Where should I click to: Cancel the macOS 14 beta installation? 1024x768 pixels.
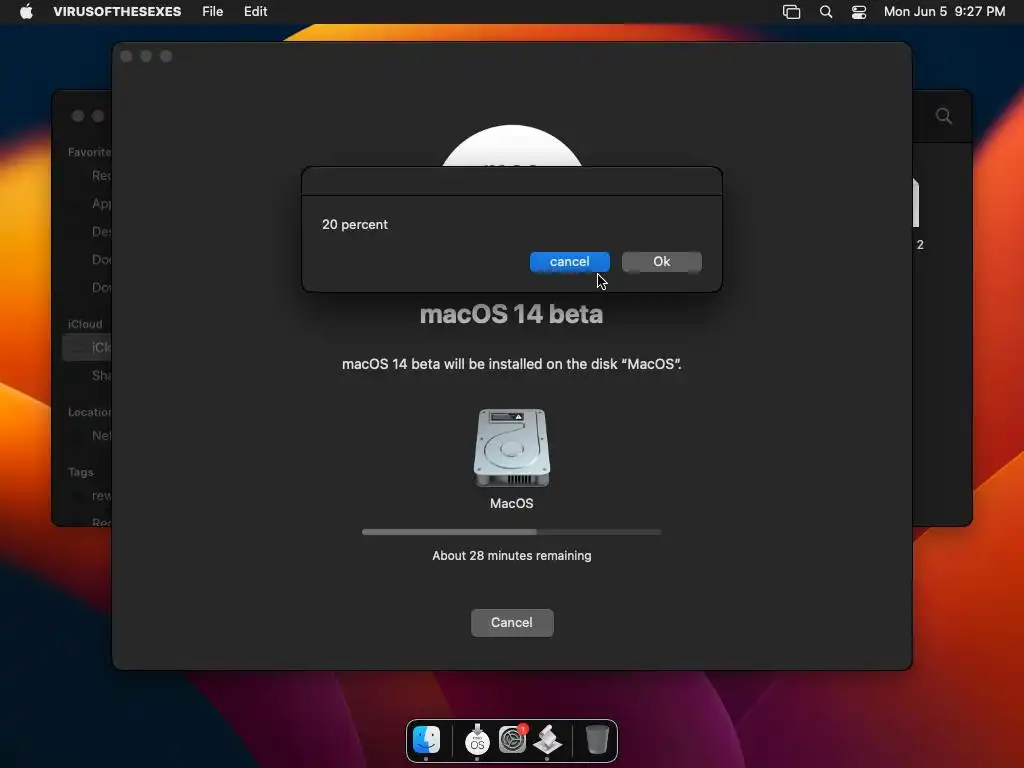tap(512, 622)
